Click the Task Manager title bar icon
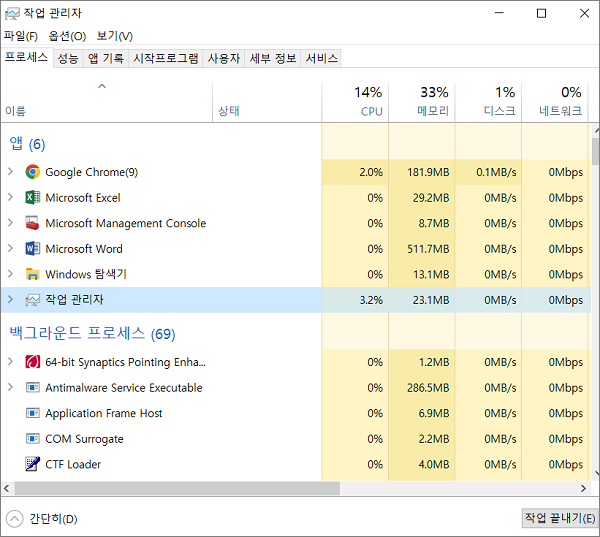Image resolution: width=600 pixels, height=537 pixels. (x=12, y=14)
